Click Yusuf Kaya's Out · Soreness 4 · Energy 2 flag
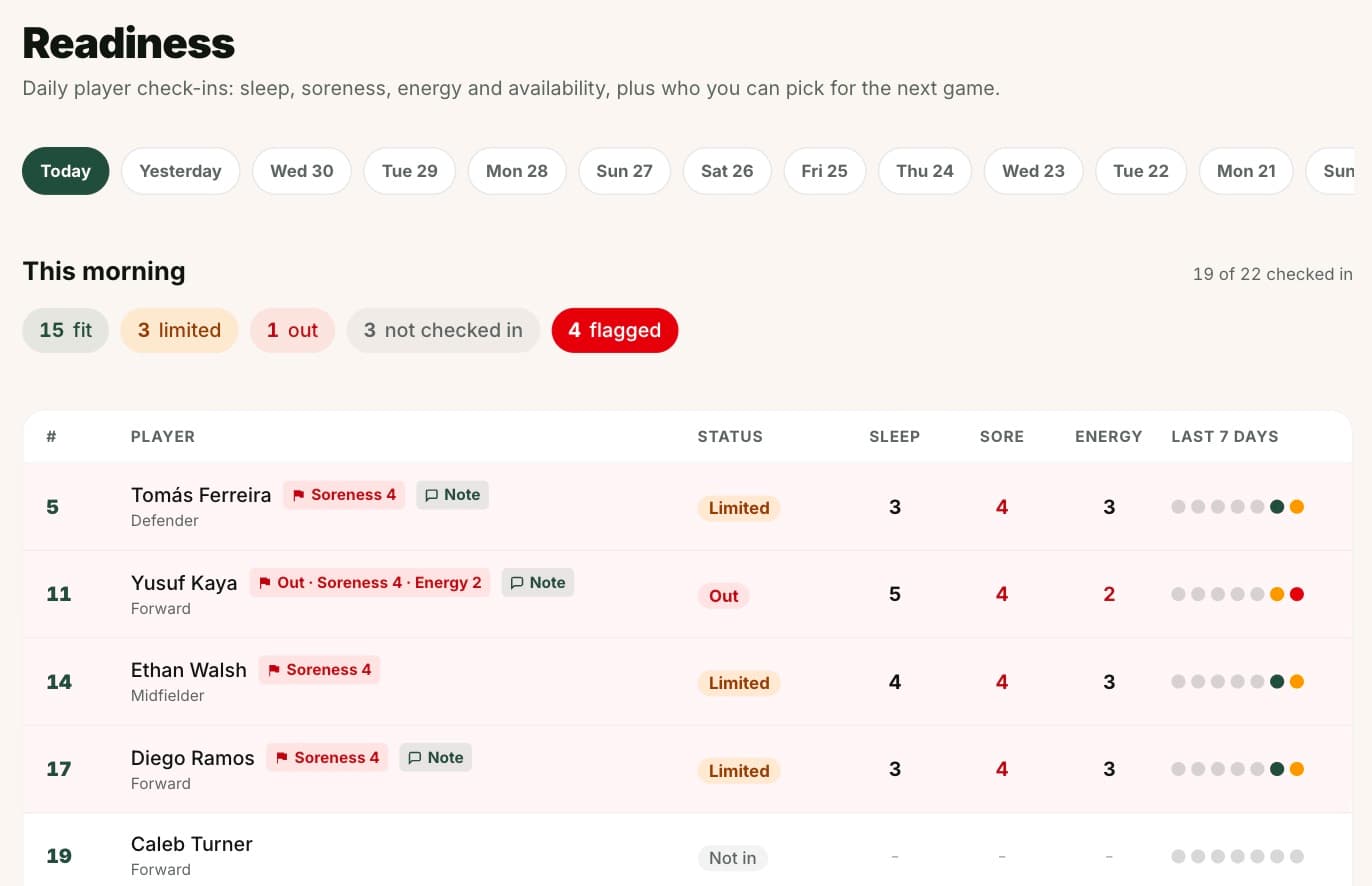1372x886 pixels. (370, 583)
